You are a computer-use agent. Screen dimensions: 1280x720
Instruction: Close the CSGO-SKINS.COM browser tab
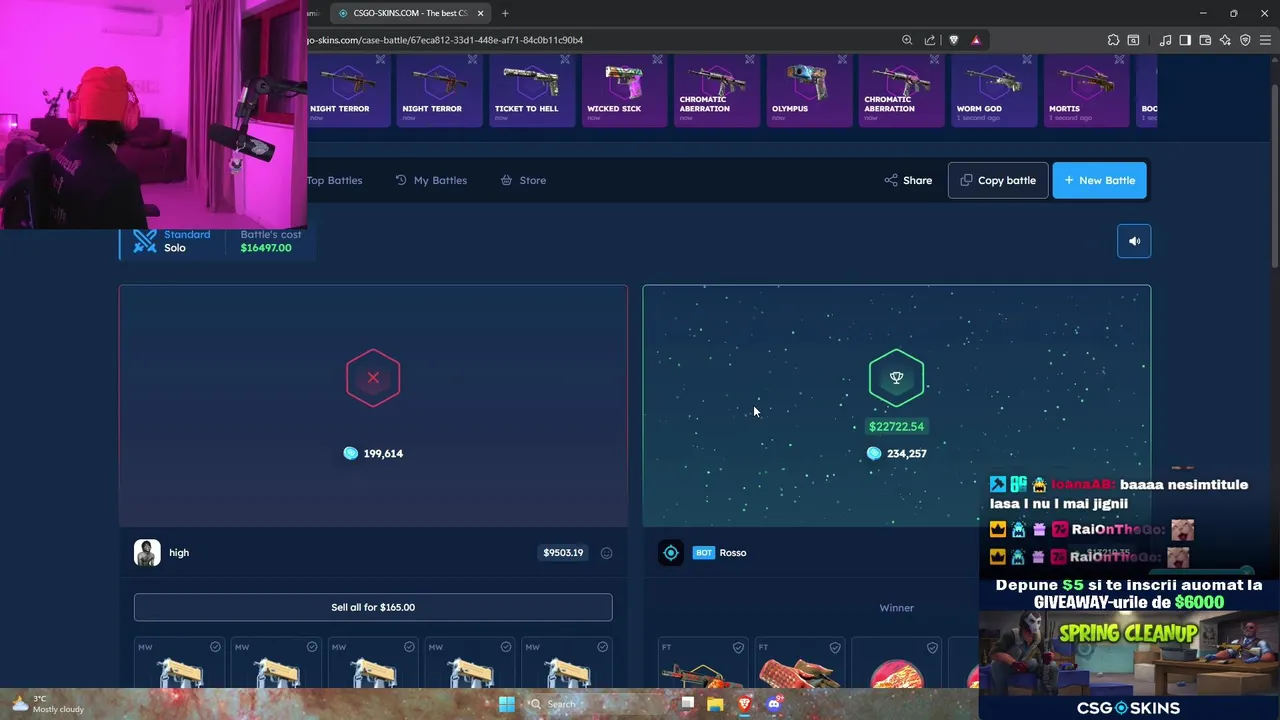point(480,13)
